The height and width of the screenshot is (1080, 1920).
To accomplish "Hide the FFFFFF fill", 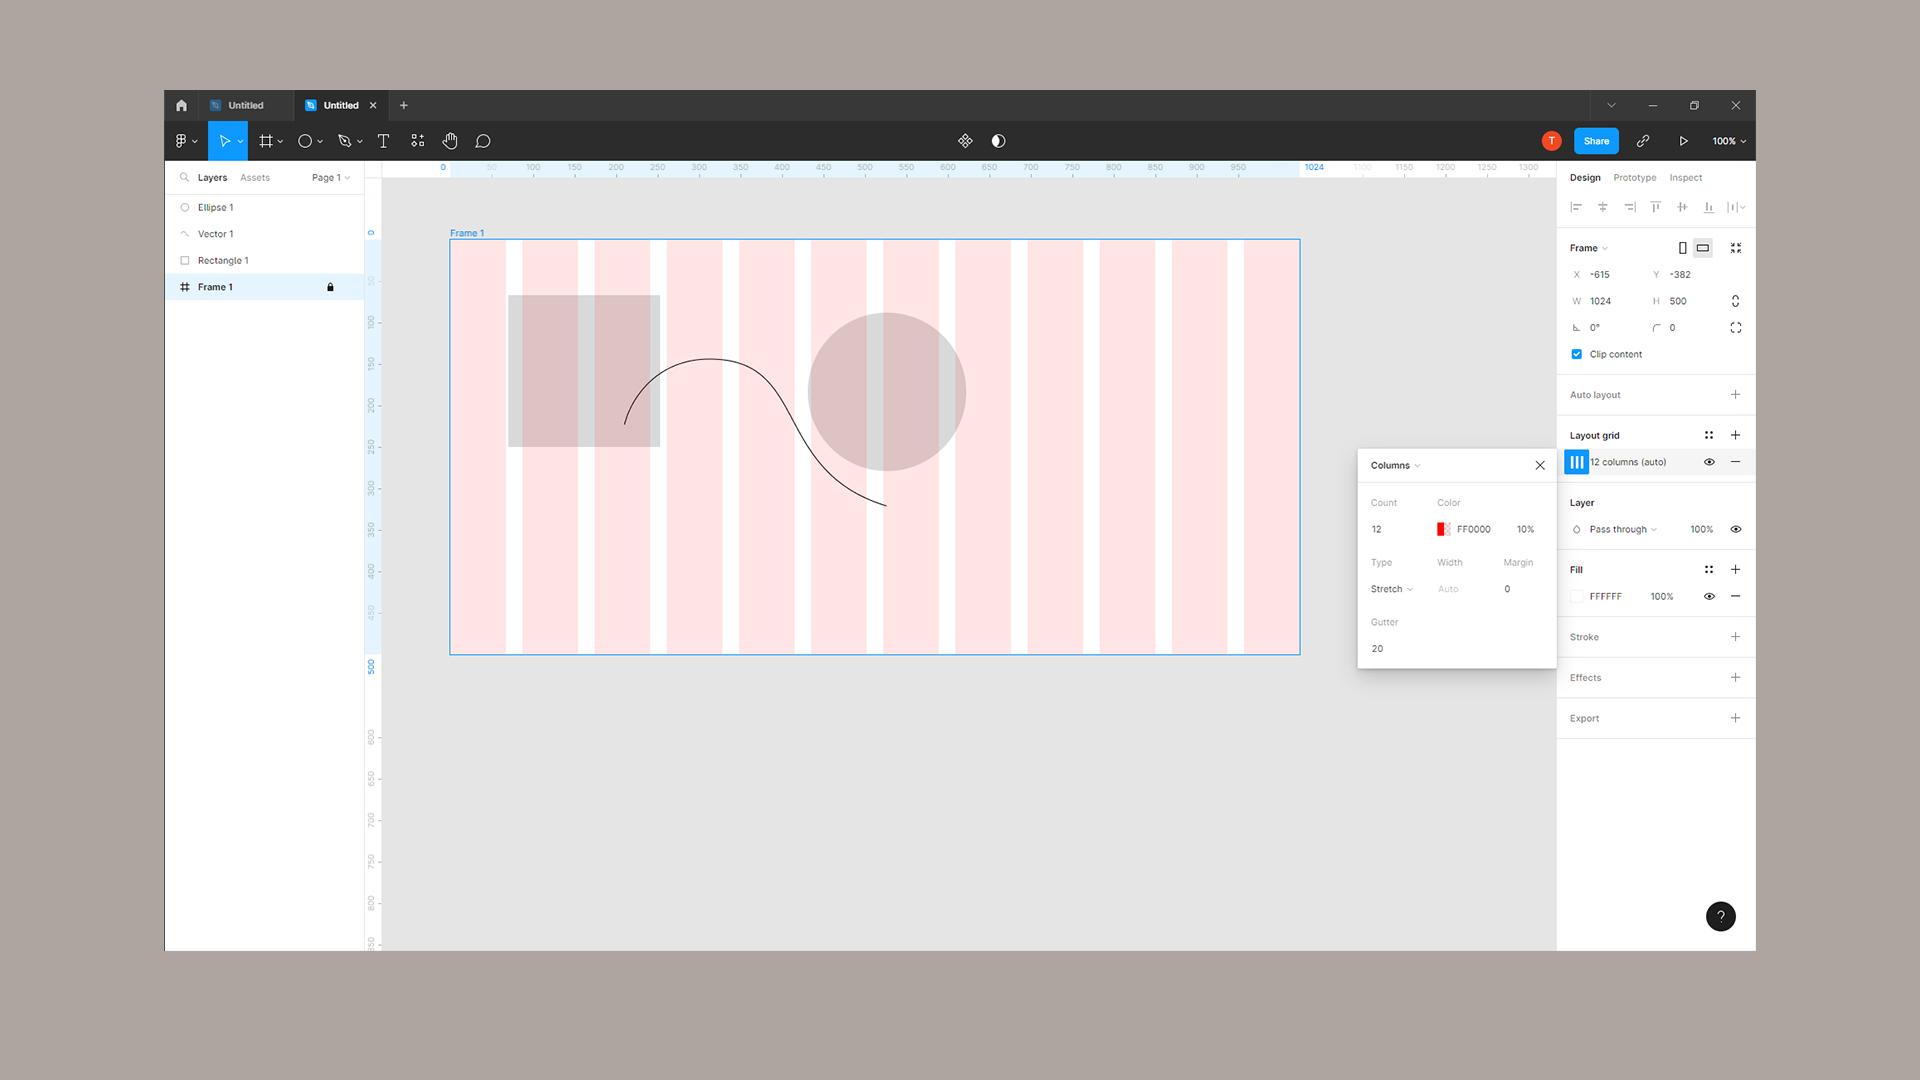I will point(1709,596).
